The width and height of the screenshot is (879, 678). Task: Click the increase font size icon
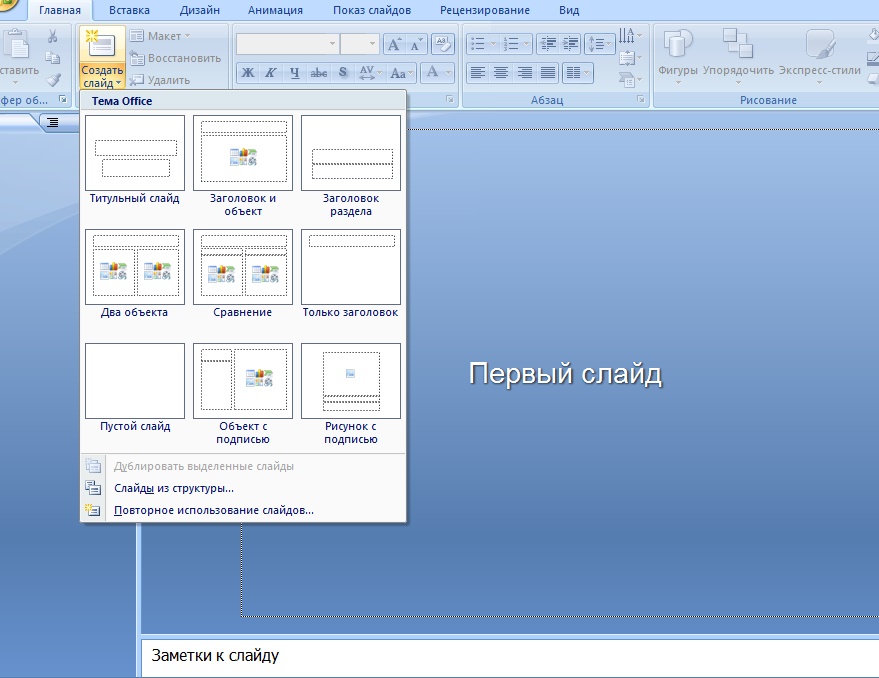click(394, 44)
